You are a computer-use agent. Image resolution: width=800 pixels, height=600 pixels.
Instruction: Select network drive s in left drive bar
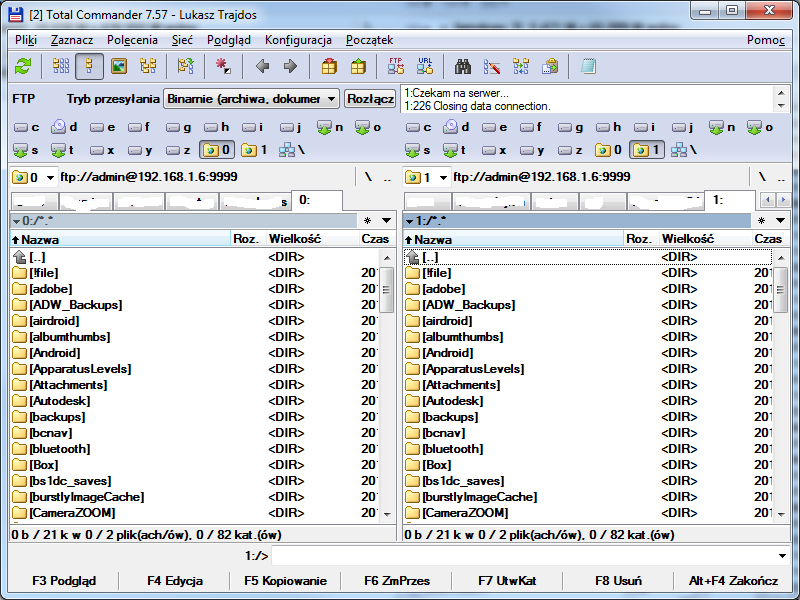26,151
